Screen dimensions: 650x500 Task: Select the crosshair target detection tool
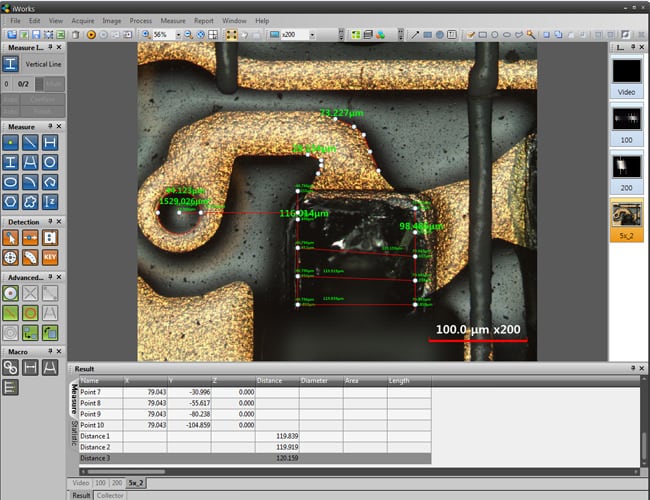pyautogui.click(x=11, y=256)
